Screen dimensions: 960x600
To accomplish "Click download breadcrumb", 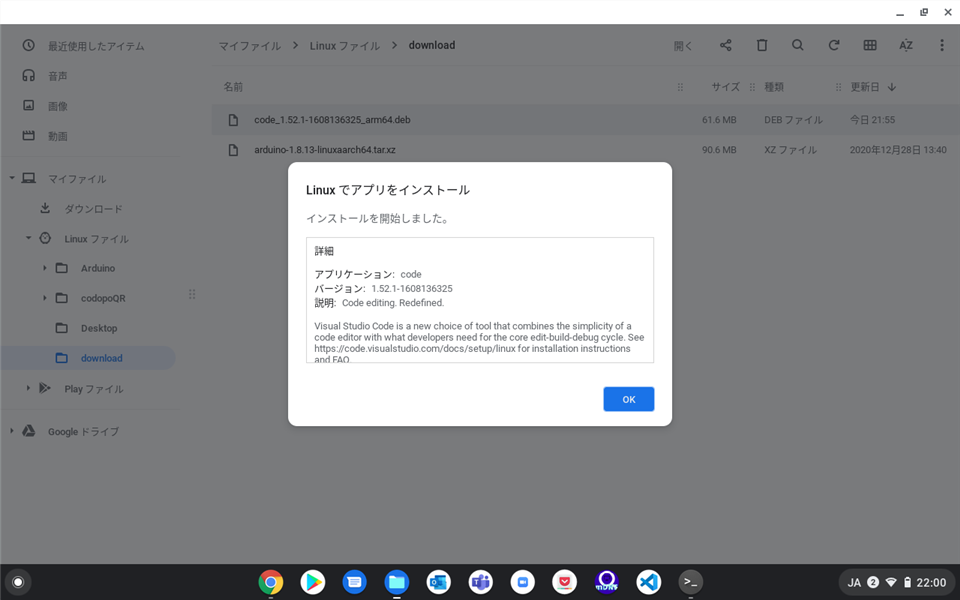I will [432, 45].
